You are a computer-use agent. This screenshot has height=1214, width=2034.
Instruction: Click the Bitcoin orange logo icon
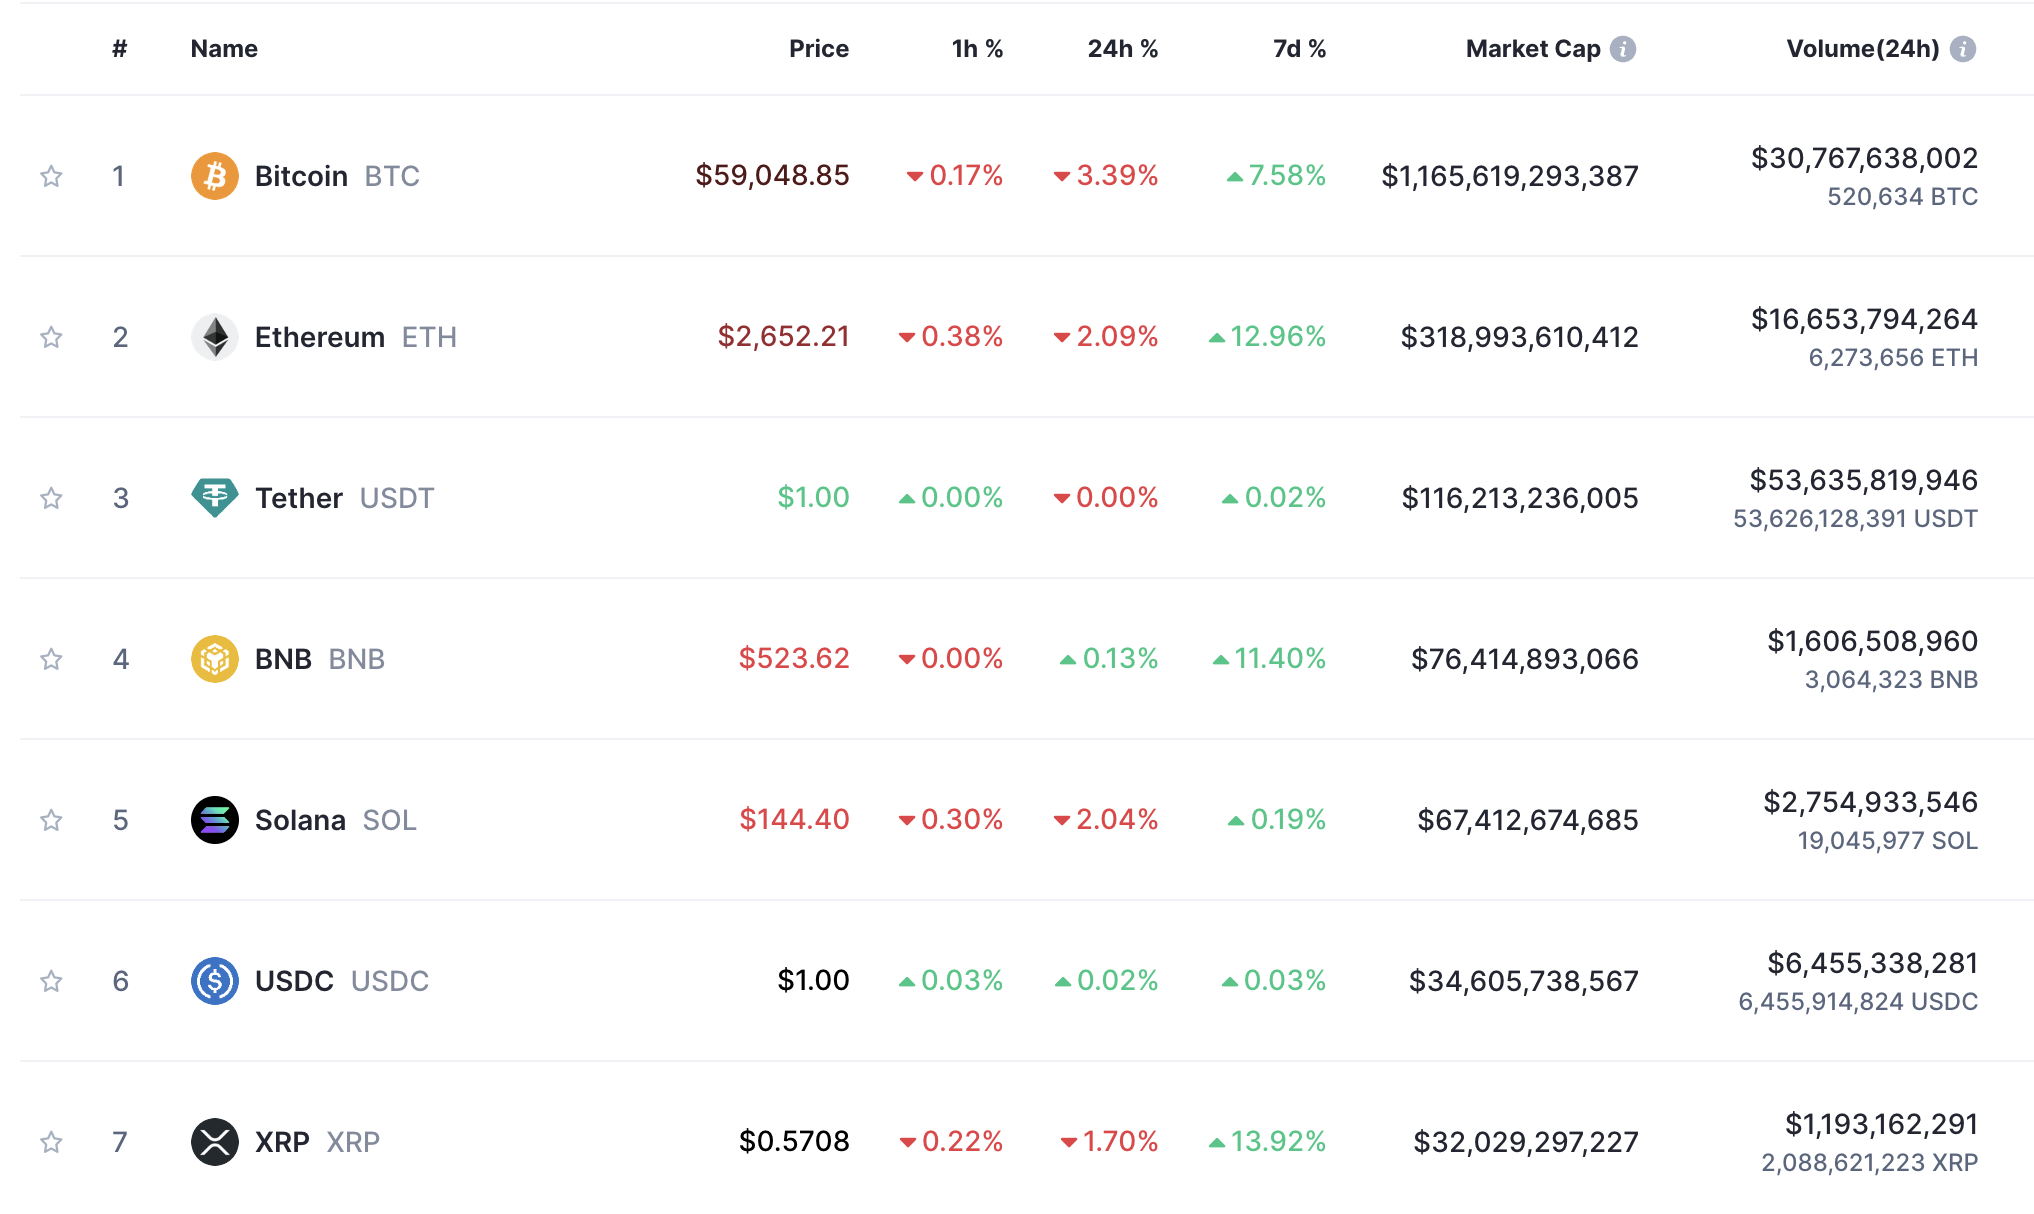point(215,176)
